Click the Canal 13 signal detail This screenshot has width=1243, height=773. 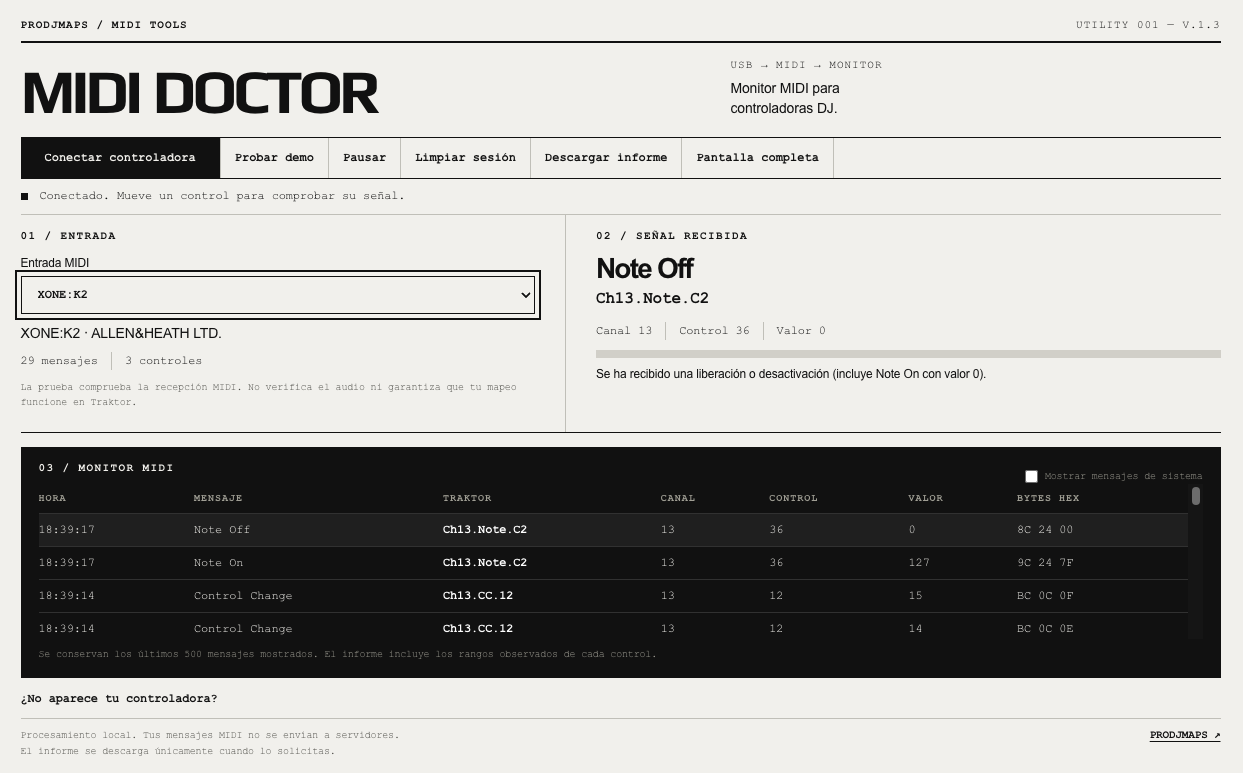624,331
